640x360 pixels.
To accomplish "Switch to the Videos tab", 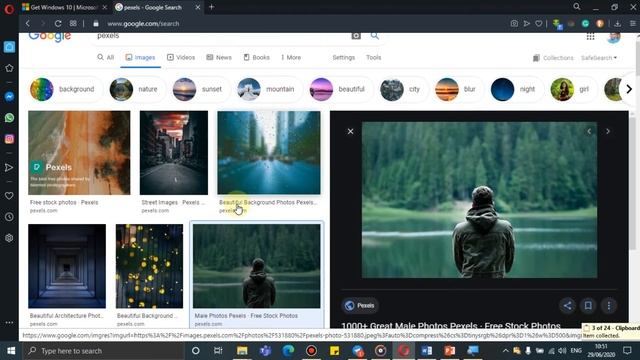I will [x=181, y=58].
